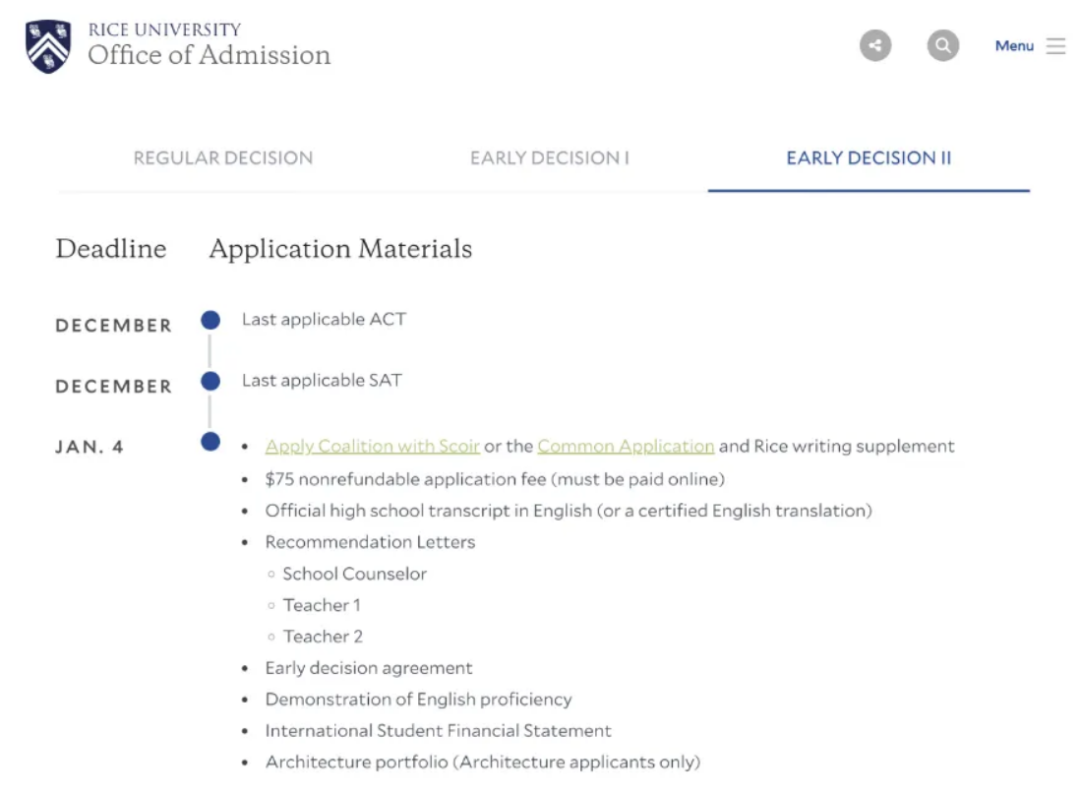Image resolution: width=1080 pixels, height=797 pixels.
Task: Open the Common Application link
Action: pos(625,446)
